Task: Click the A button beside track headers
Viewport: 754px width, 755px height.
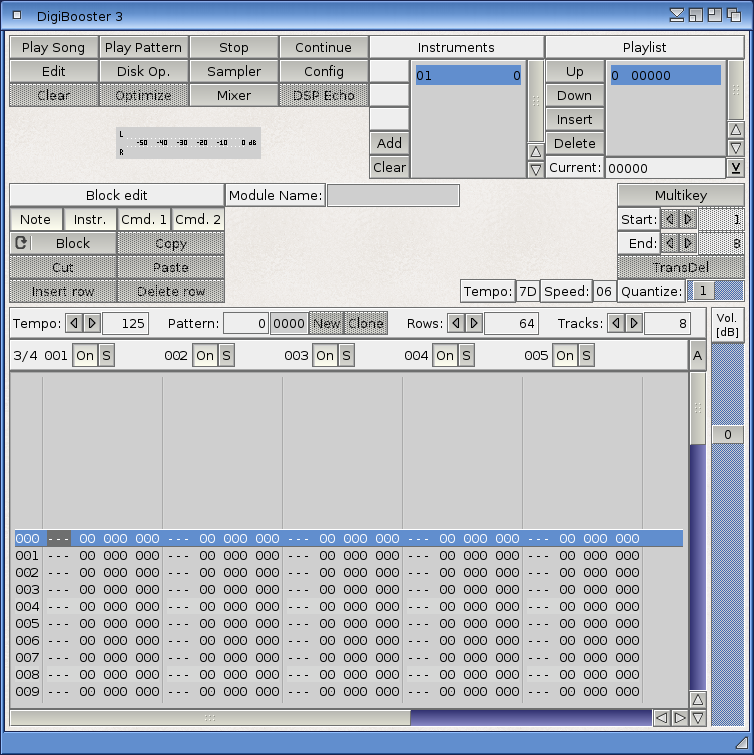Action: (698, 355)
